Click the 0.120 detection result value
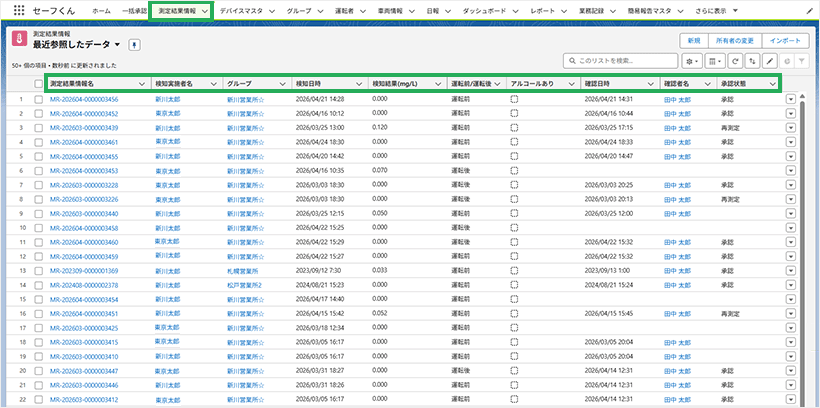The image size is (820, 408). [x=379, y=128]
